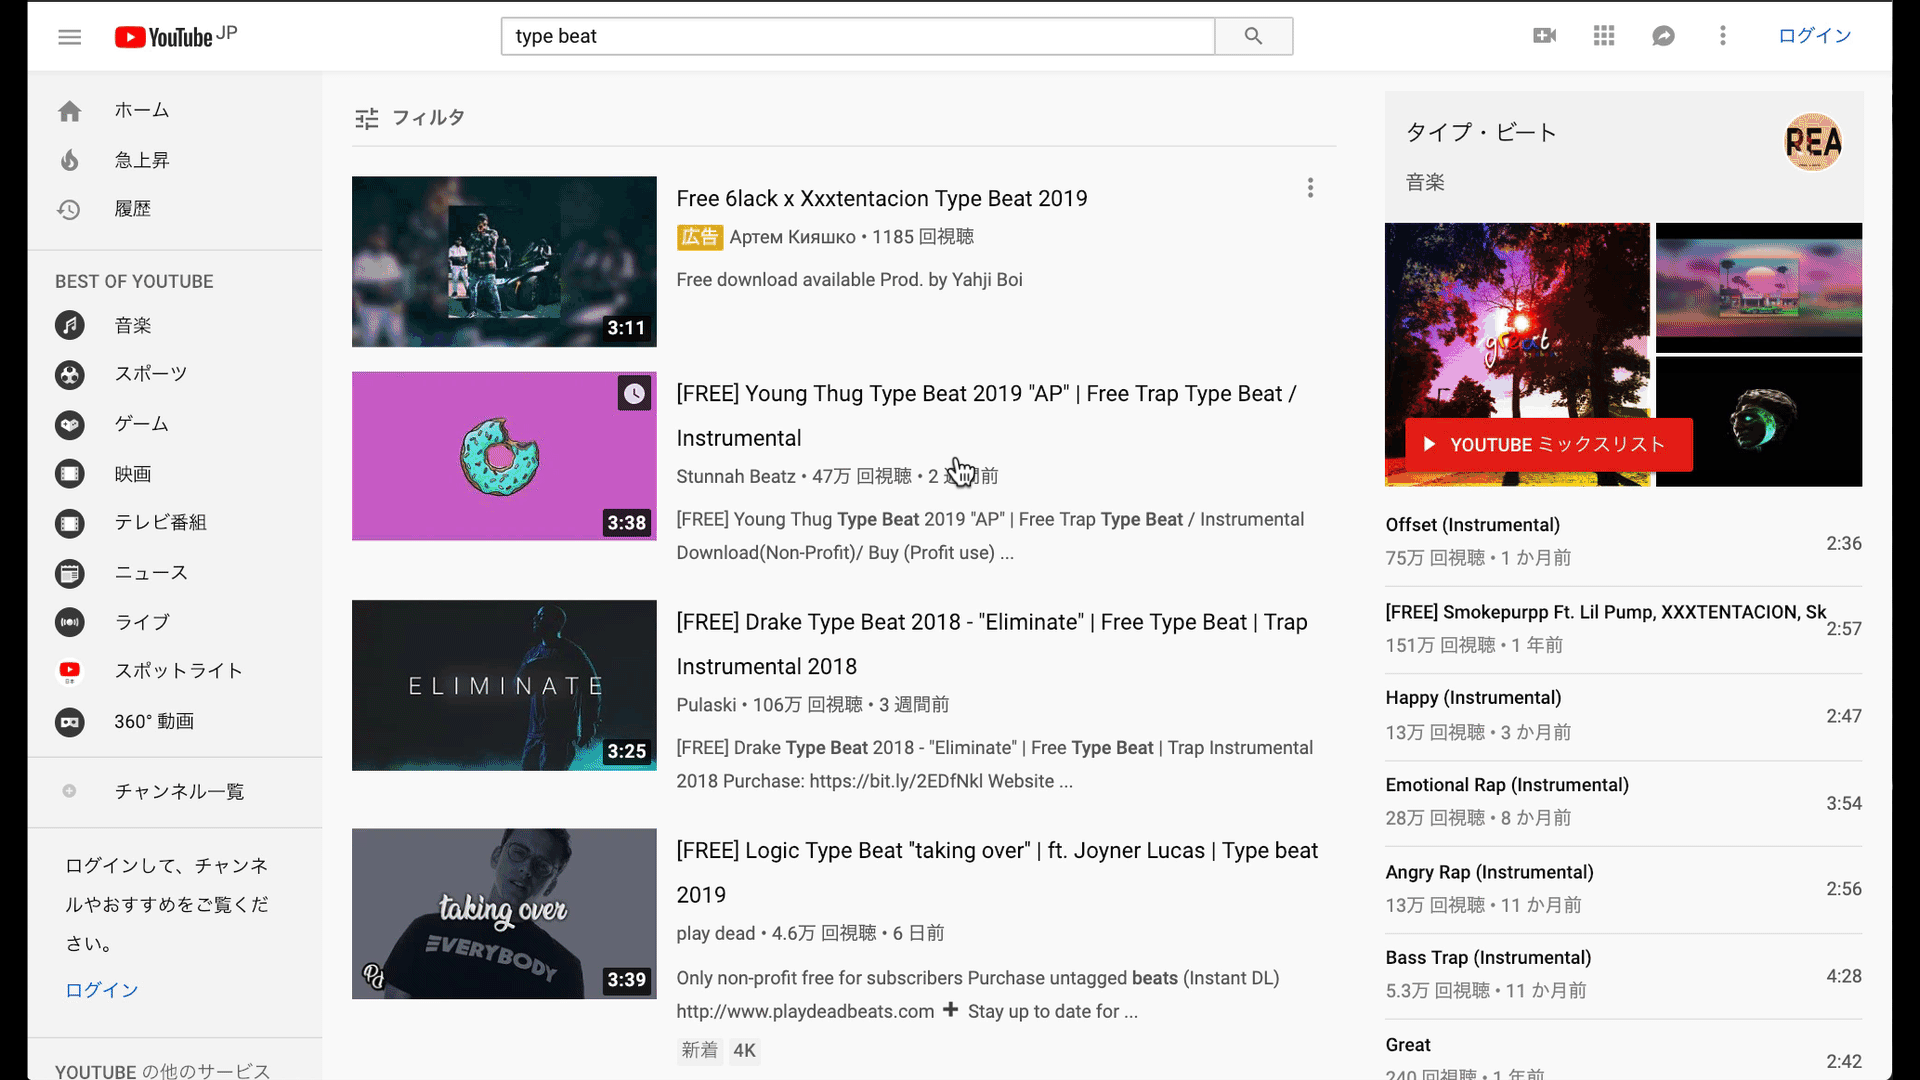Play the YOUTUBE ミックスリスト button
The height and width of the screenshot is (1080, 1920).
(x=1548, y=444)
